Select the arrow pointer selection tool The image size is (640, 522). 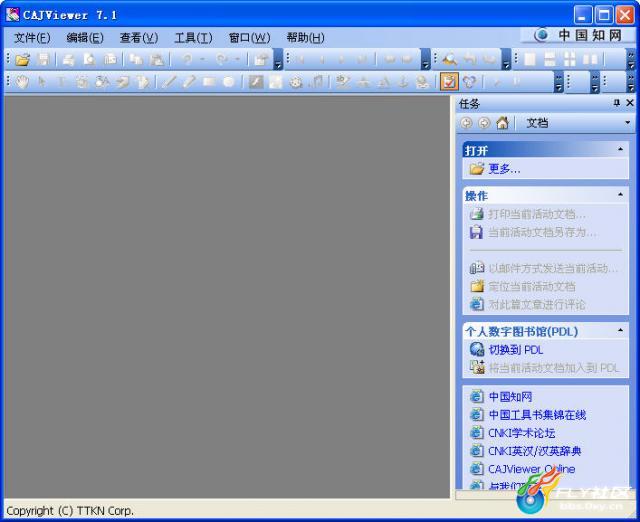[42, 82]
